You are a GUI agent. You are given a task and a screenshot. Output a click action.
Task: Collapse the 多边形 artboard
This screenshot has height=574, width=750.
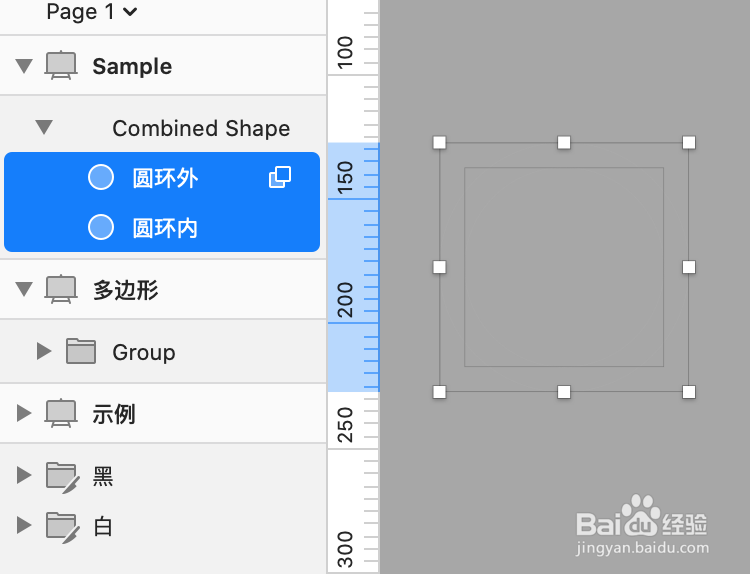coord(24,289)
